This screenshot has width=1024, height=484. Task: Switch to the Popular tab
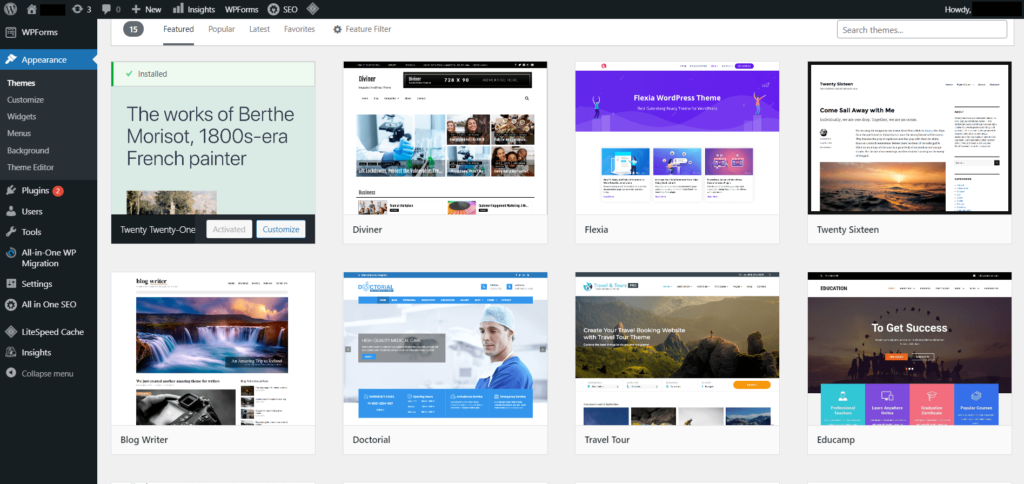point(221,29)
